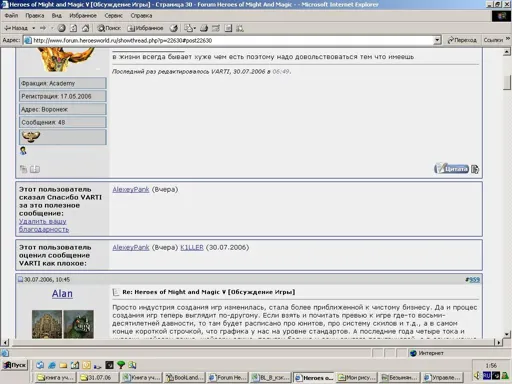Click Удалить вашу благодарность link
The image size is (512, 384).
pyautogui.click(x=44, y=225)
